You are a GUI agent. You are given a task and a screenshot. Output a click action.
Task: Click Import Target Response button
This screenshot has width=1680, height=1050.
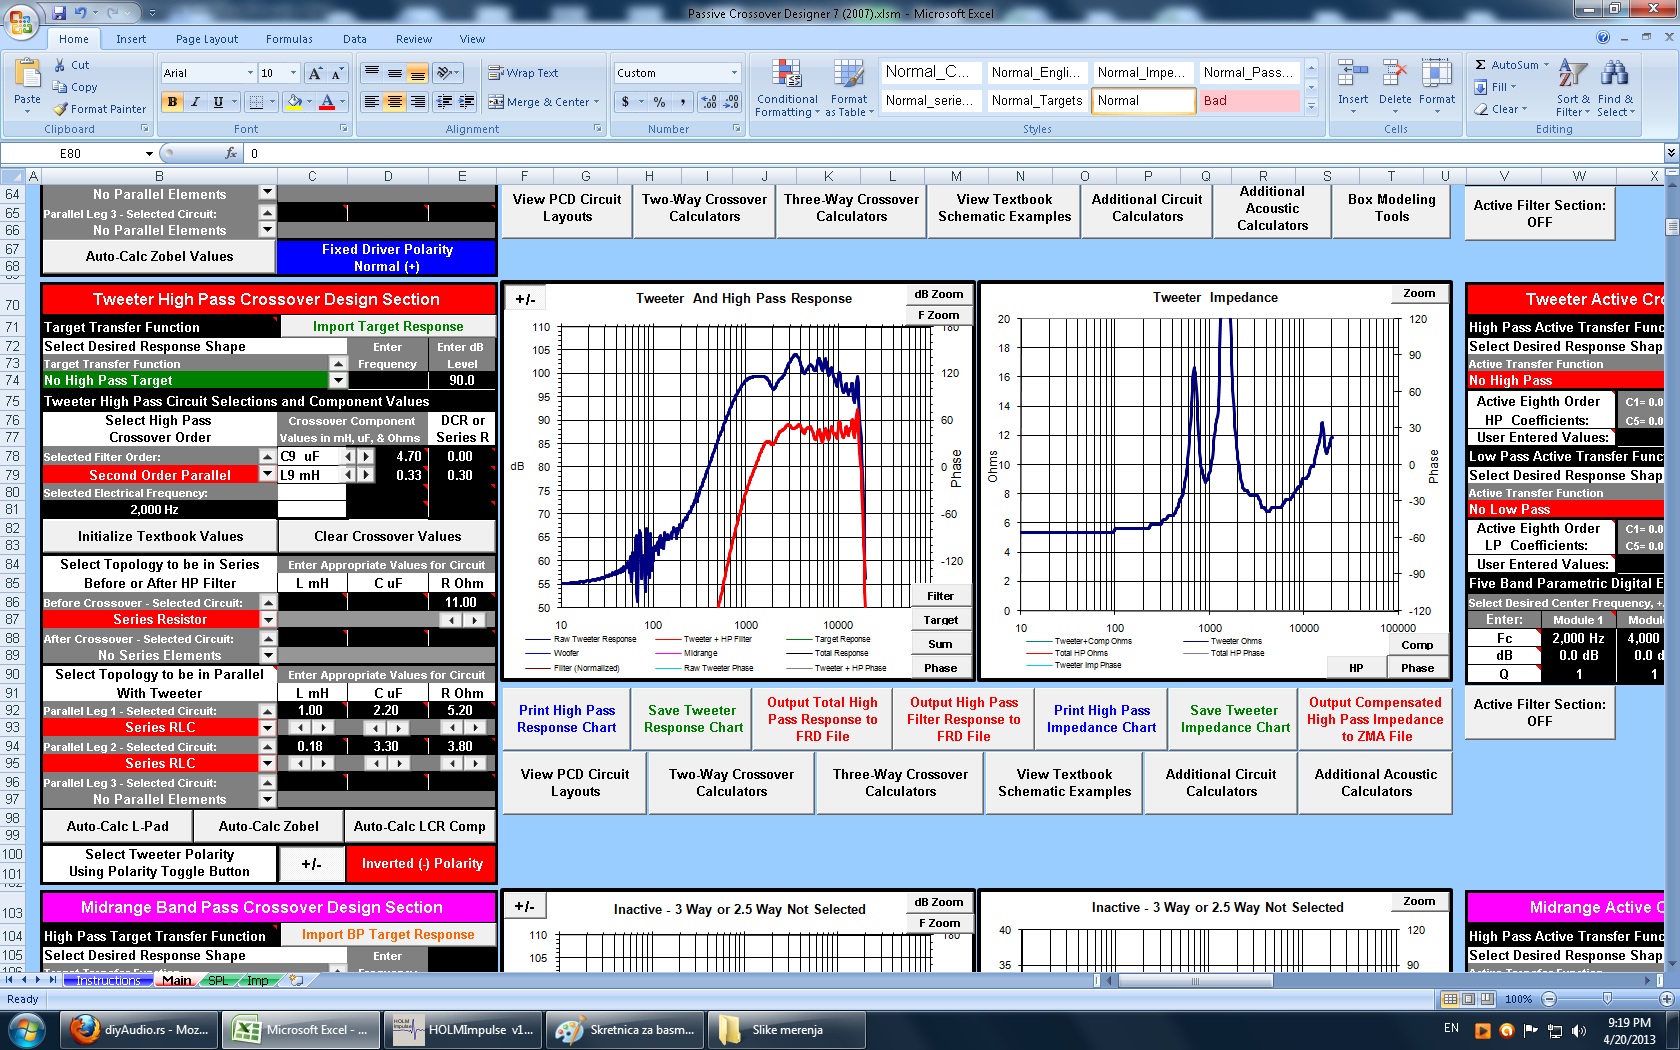(388, 326)
